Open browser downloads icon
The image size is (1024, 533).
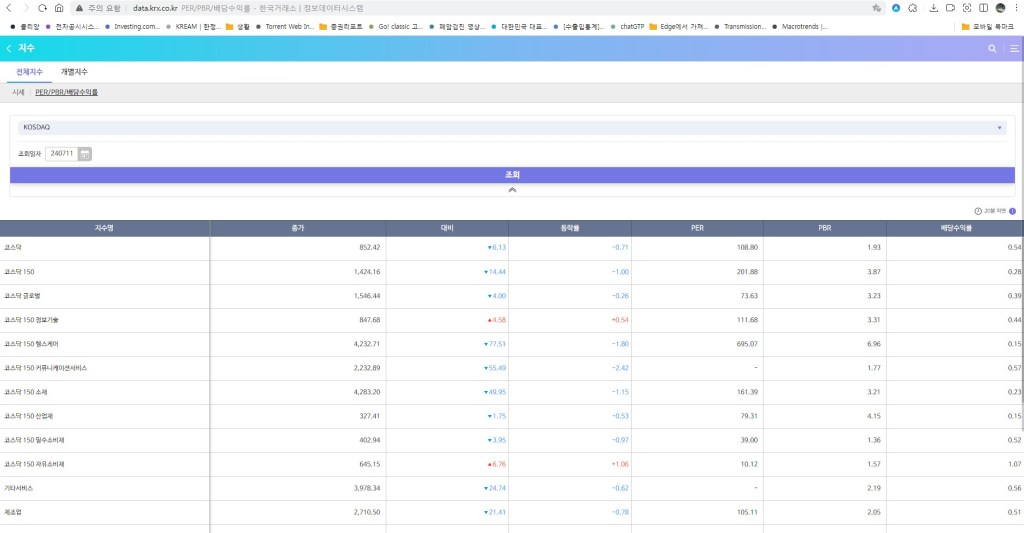point(933,8)
